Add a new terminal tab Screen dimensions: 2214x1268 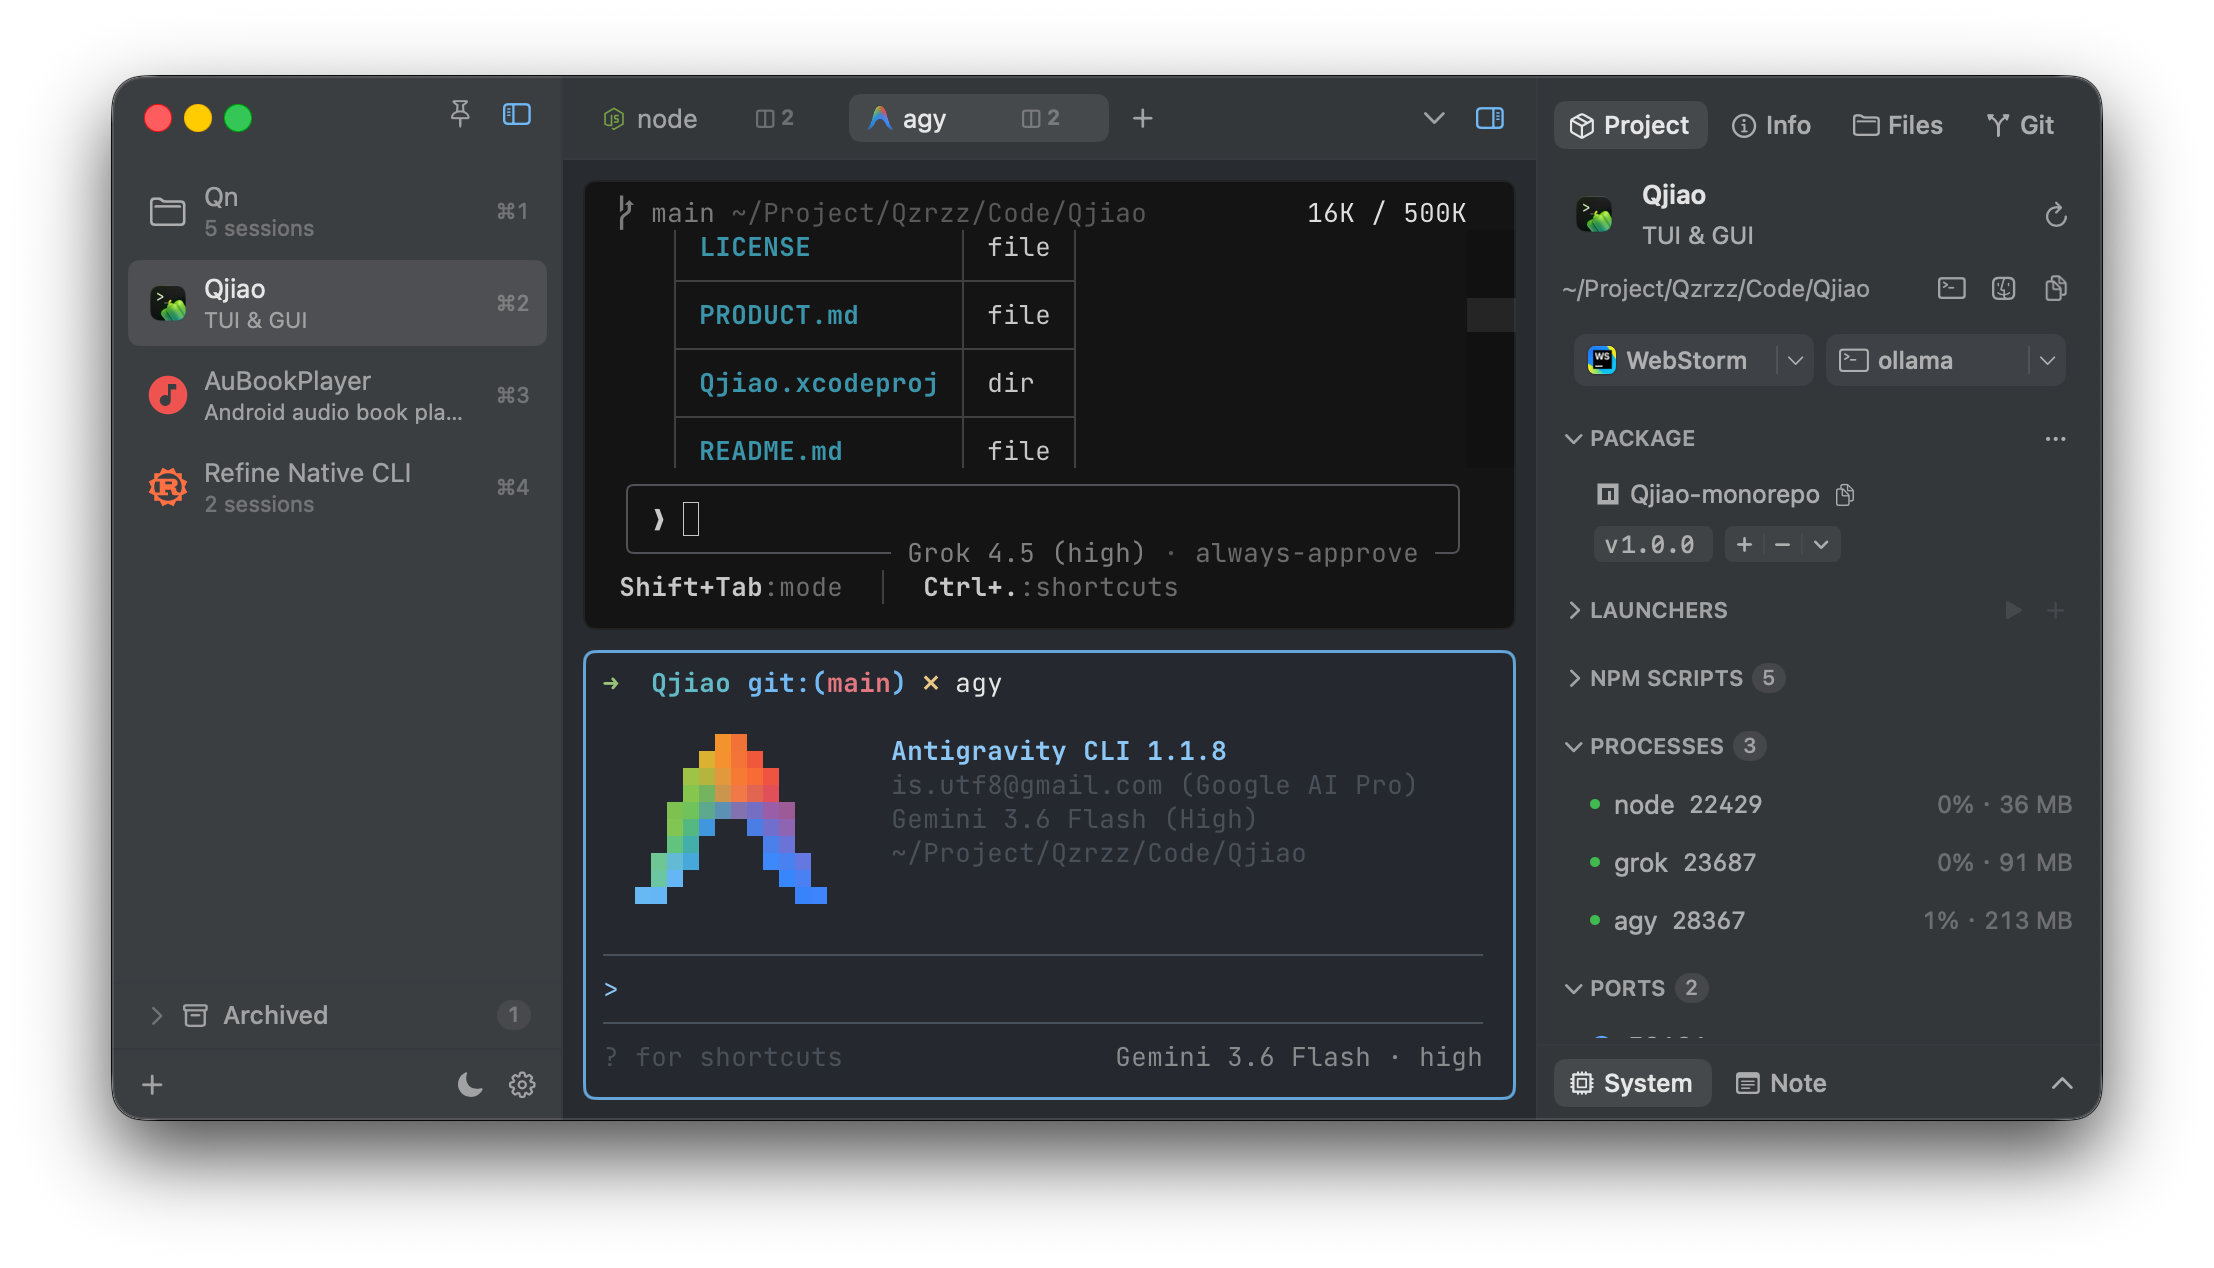tap(1142, 118)
